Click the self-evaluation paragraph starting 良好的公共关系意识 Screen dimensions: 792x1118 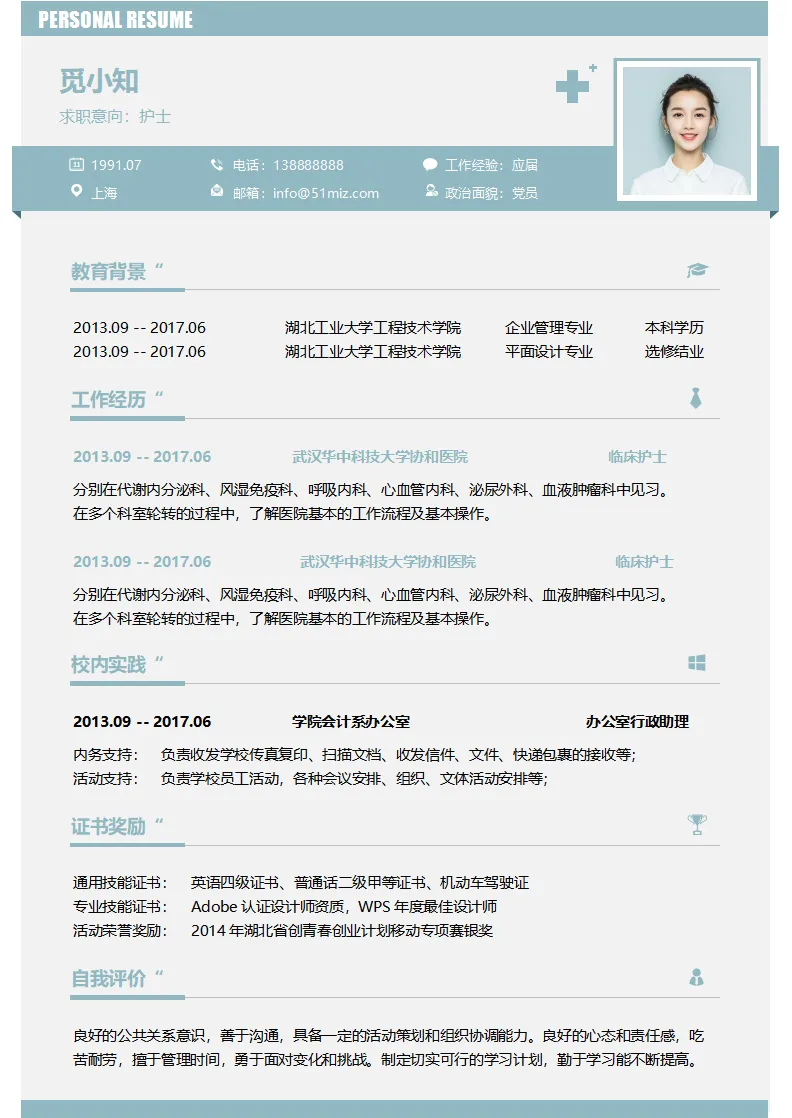(x=389, y=1047)
